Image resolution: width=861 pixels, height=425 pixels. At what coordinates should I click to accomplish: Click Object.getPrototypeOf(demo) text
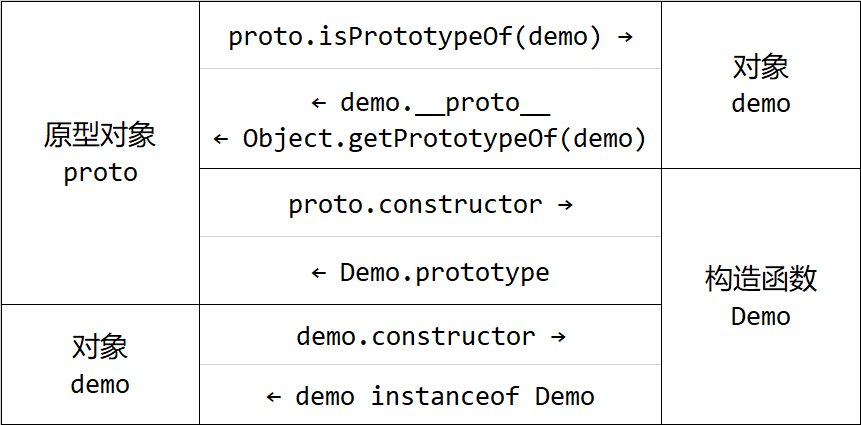click(444, 139)
